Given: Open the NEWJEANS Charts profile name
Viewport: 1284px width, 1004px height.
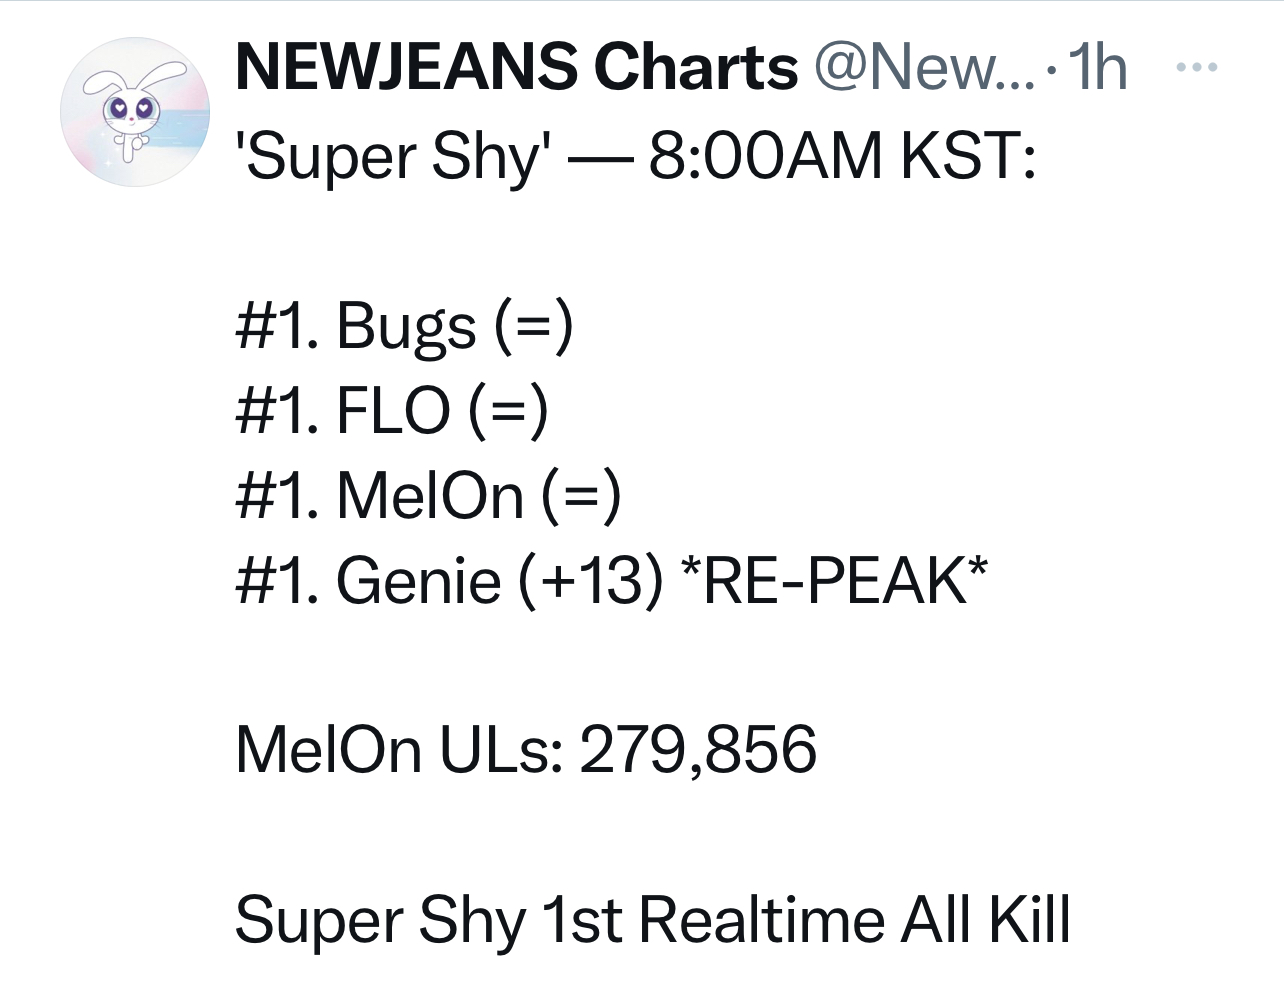Looking at the screenshot, I should pyautogui.click(x=516, y=68).
